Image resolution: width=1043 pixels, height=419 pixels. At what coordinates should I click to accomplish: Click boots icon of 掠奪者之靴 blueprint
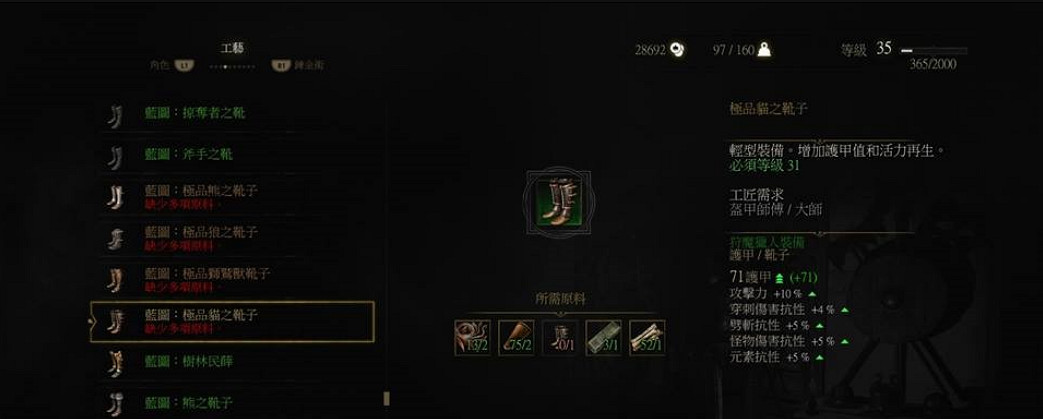point(116,115)
